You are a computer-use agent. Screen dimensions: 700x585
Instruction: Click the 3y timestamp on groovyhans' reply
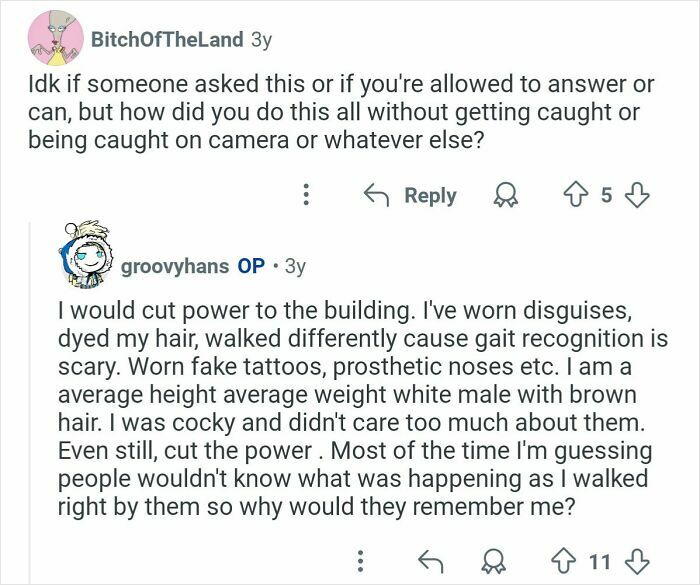(x=295, y=267)
